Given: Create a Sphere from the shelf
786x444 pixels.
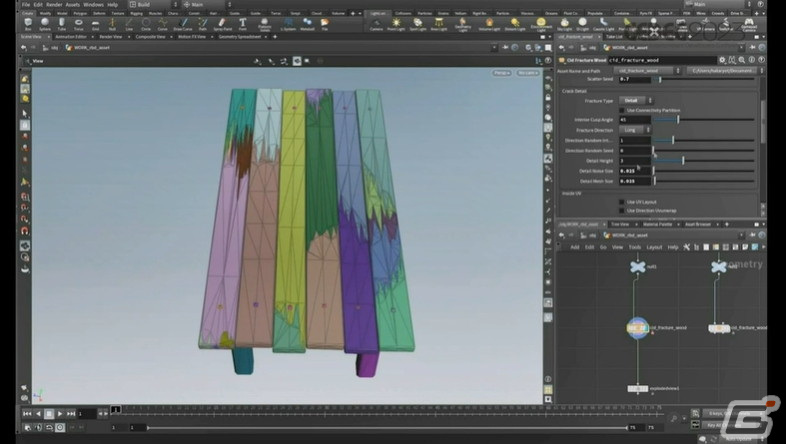Looking at the screenshot, I should (x=45, y=24).
